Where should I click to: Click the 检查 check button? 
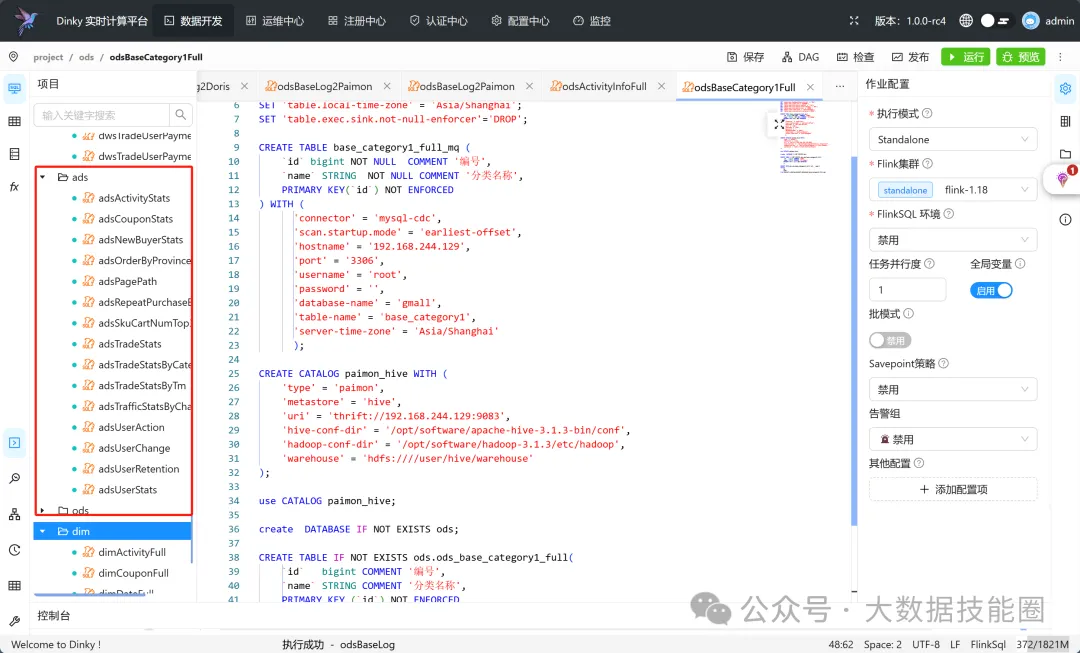855,57
